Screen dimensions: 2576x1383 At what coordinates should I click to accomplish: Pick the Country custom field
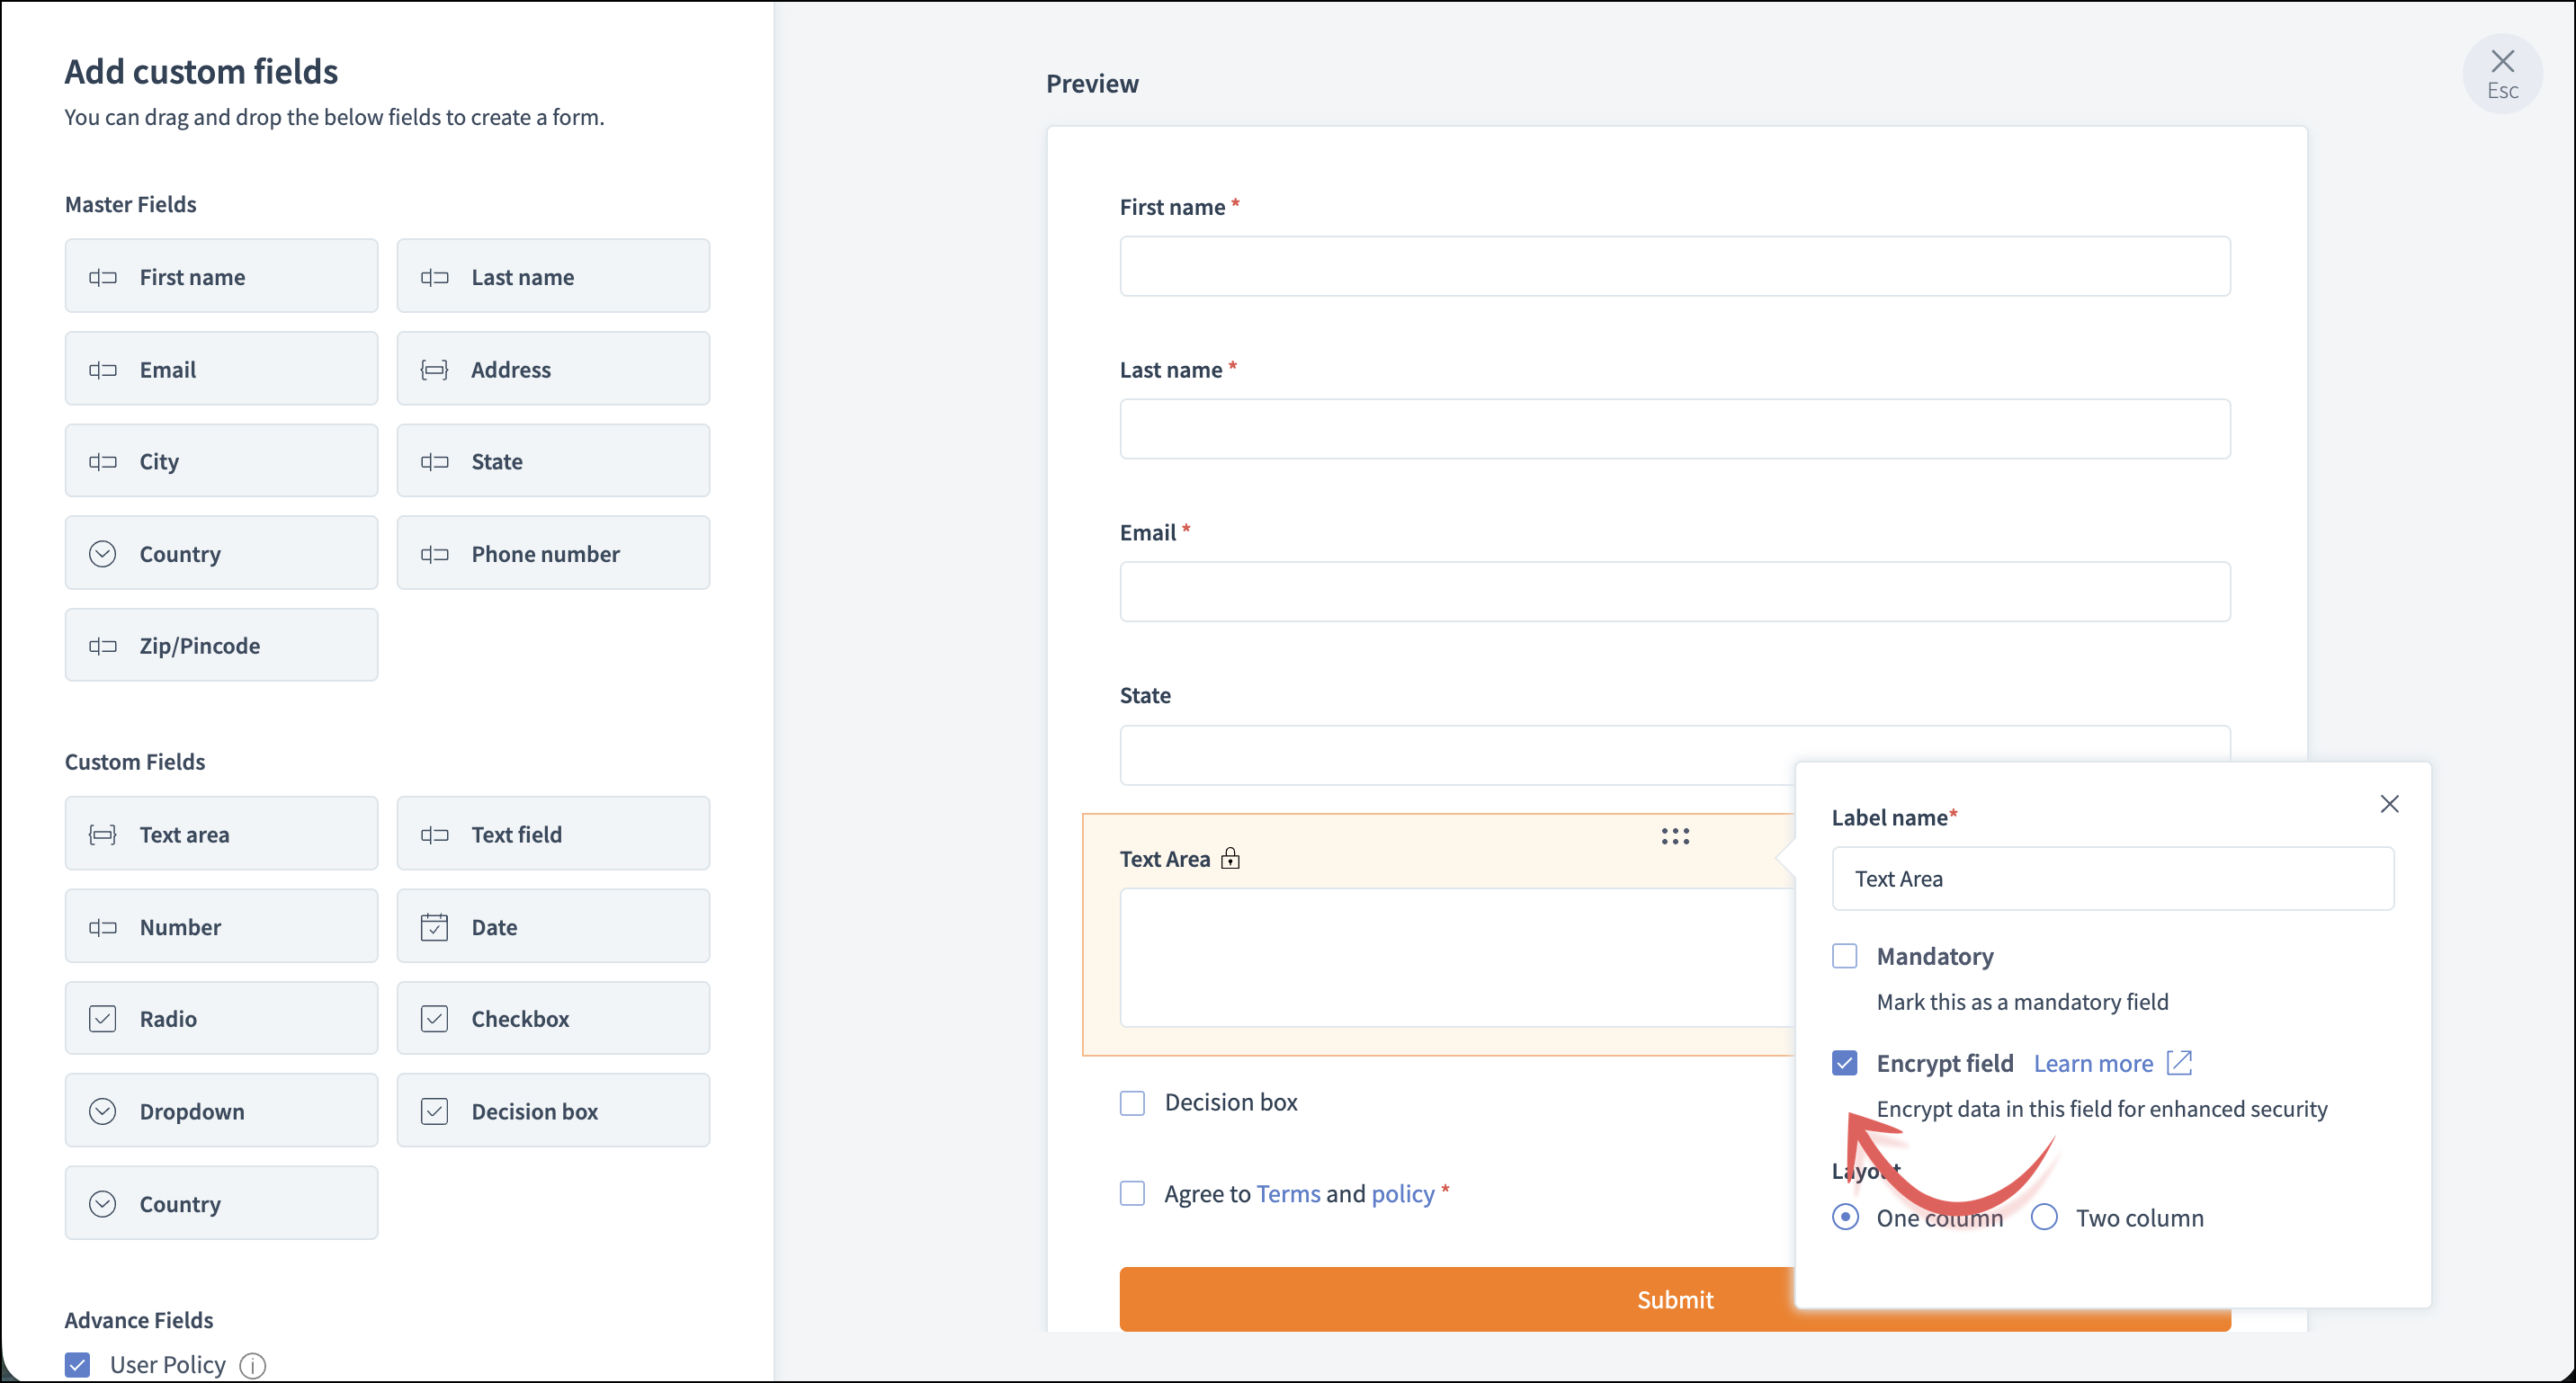pyautogui.click(x=221, y=1203)
